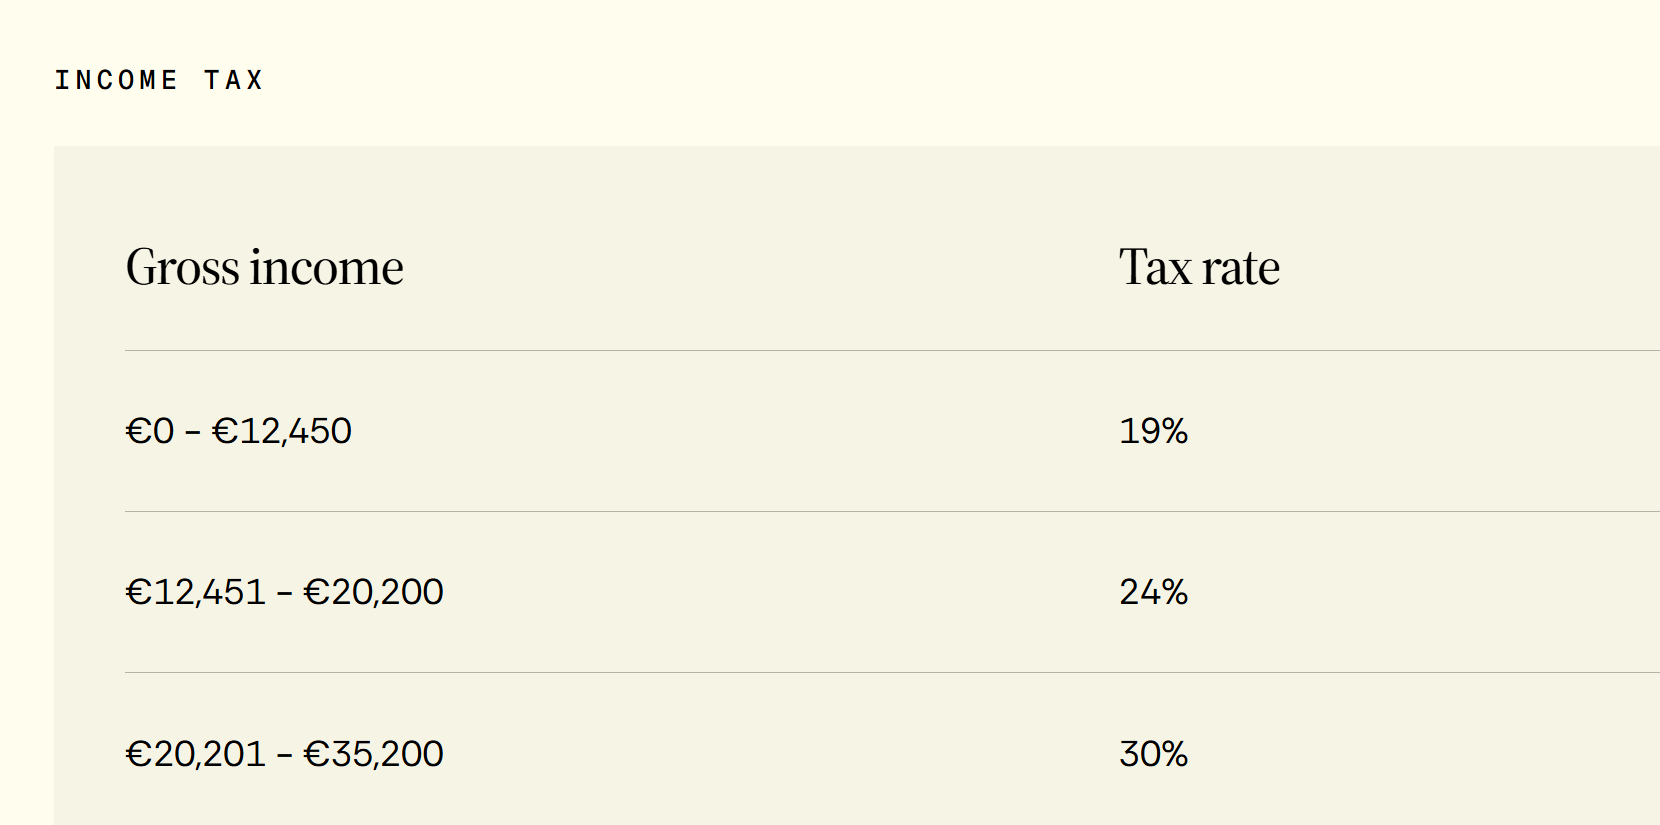The image size is (1660, 825).
Task: Click the €20,200 upper limit amount
Action: 373,592
